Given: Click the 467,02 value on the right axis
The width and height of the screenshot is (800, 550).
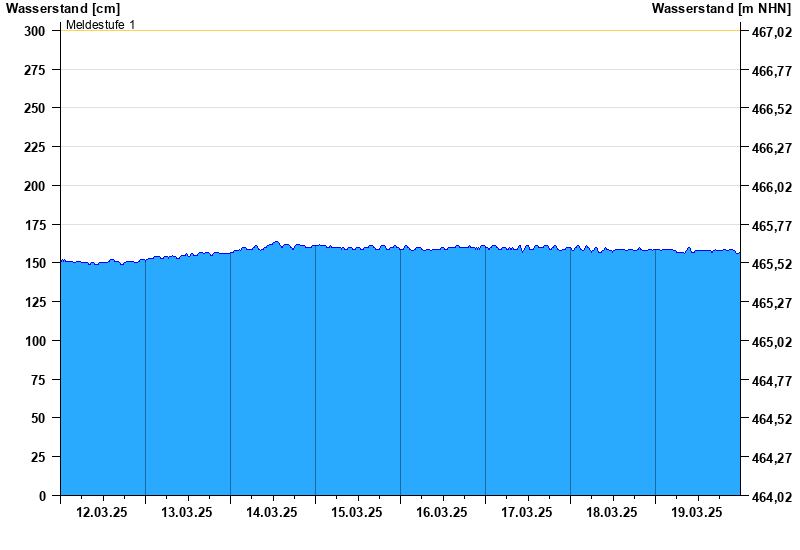Looking at the screenshot, I should click(772, 32).
